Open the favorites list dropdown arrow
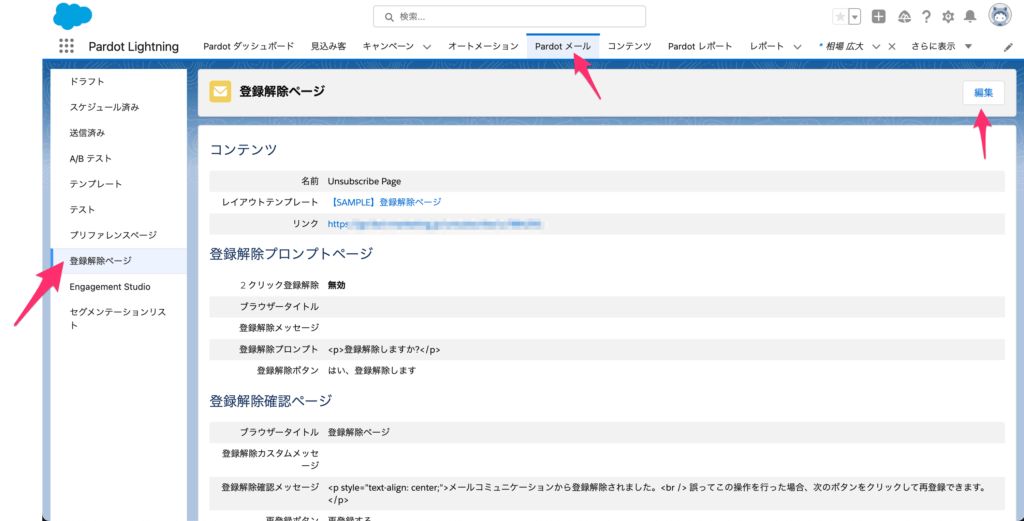Image resolution: width=1024 pixels, height=521 pixels. (854, 17)
